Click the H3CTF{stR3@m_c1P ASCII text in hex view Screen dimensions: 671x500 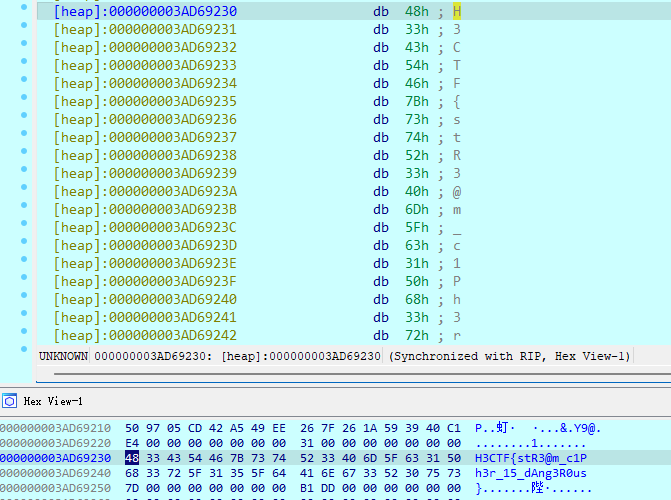coord(530,457)
